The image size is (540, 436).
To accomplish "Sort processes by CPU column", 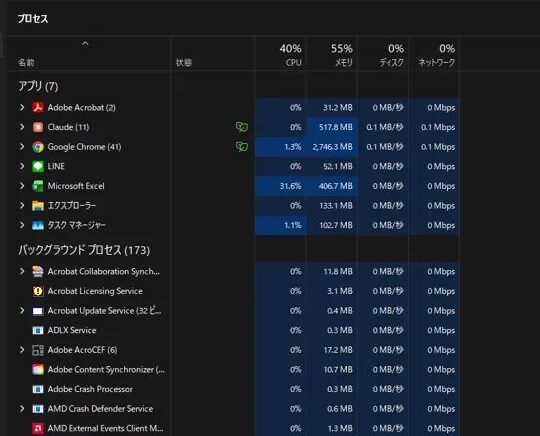I will [294, 62].
